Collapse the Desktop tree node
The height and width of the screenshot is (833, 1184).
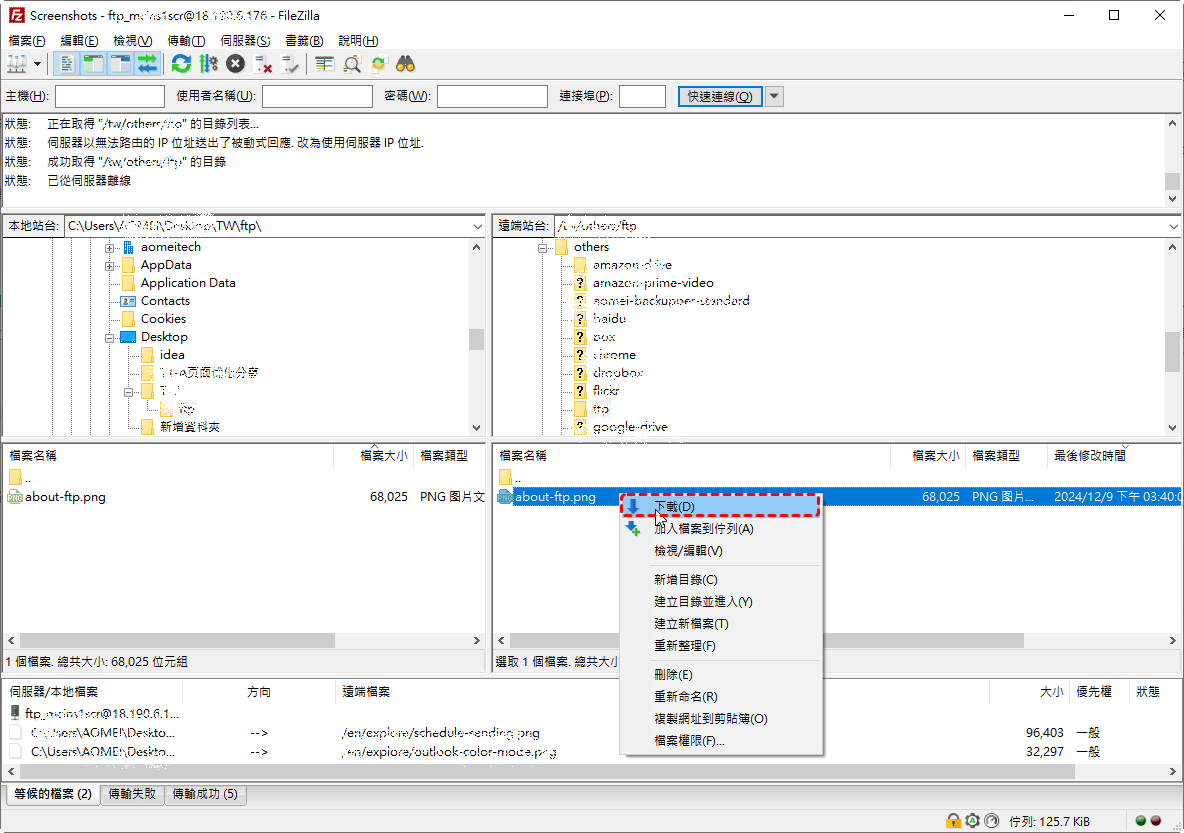click(x=109, y=338)
